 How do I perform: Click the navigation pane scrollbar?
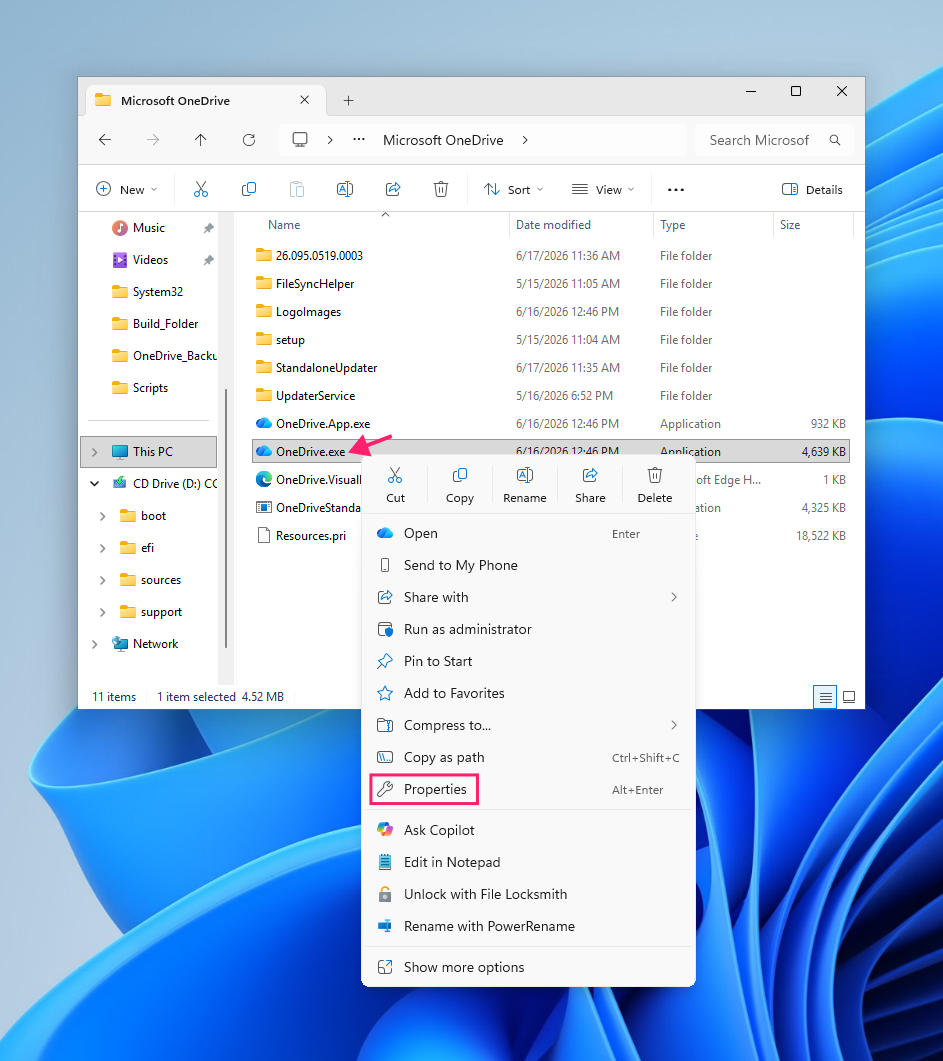pos(226,518)
